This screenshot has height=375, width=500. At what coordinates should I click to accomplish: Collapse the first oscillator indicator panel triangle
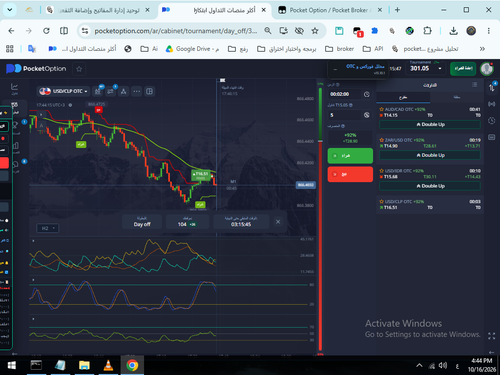click(33, 241)
